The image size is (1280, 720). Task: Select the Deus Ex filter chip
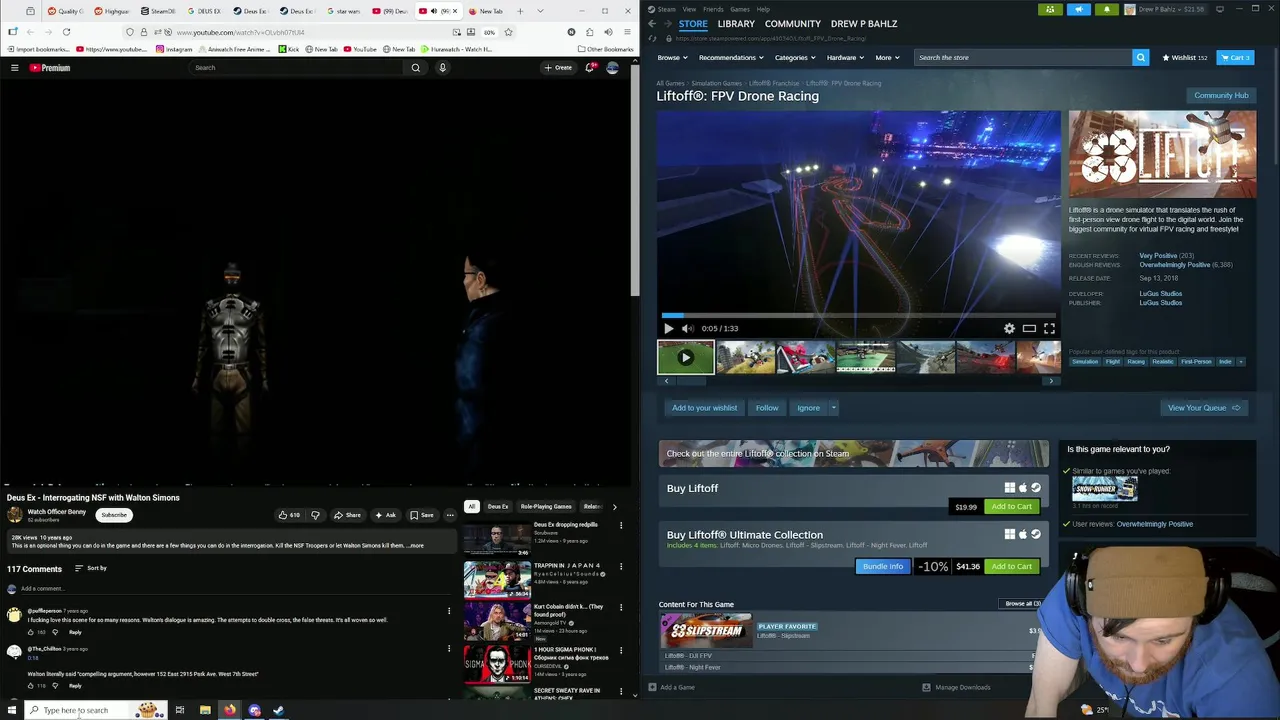point(498,507)
